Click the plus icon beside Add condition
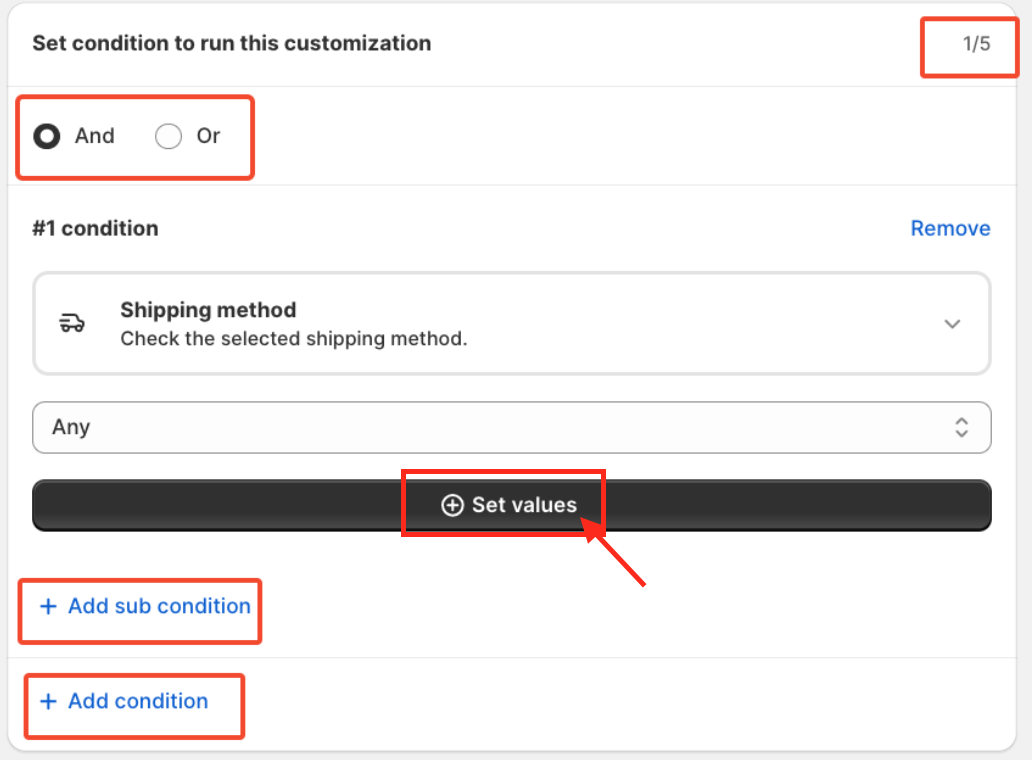The image size is (1032, 760). [x=48, y=702]
